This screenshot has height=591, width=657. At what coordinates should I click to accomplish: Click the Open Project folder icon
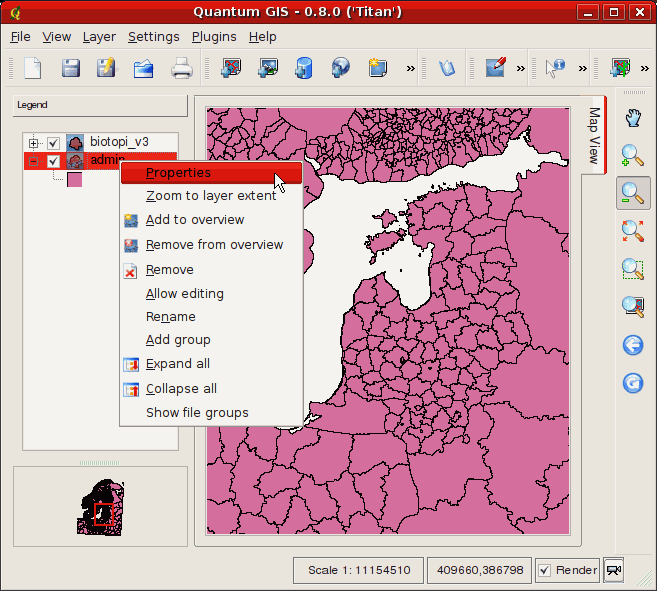[143, 68]
